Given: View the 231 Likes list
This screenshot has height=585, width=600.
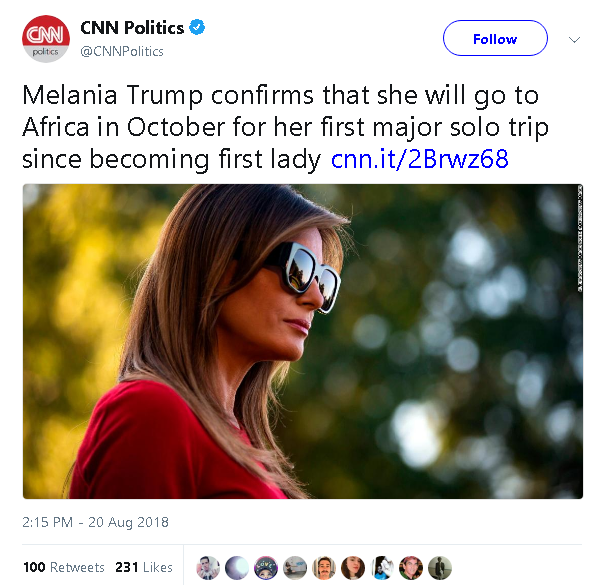Looking at the screenshot, I should tap(144, 567).
